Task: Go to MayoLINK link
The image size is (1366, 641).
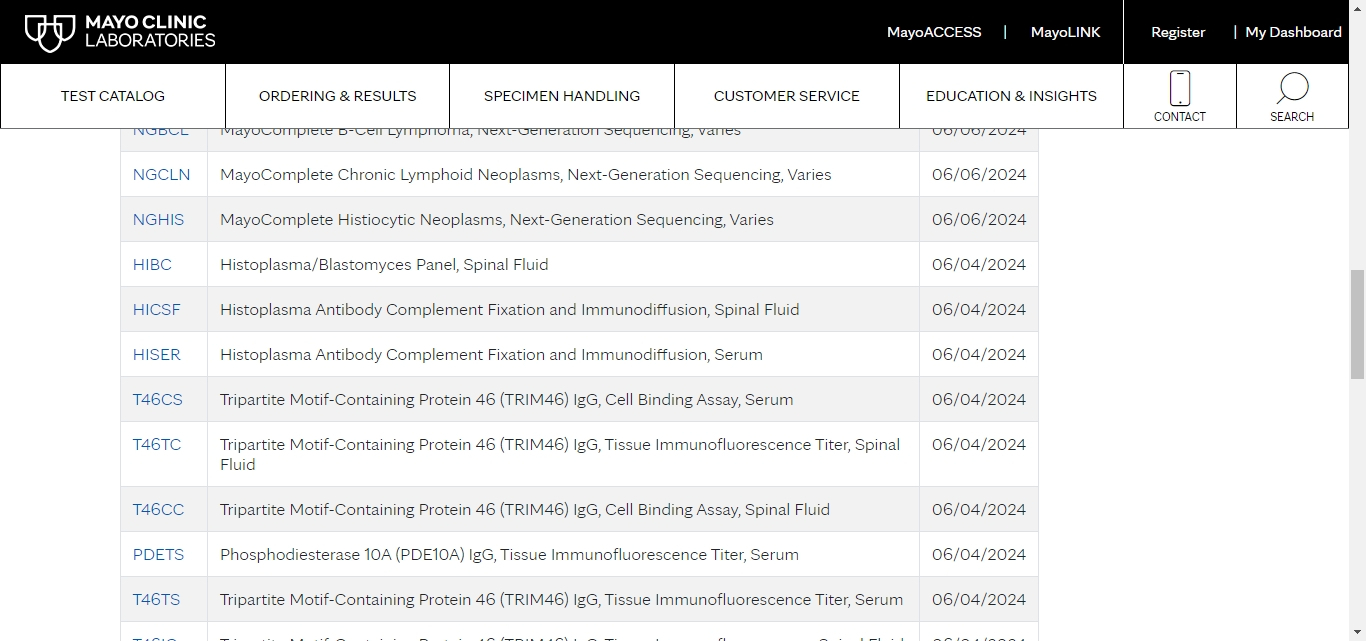Action: pyautogui.click(x=1065, y=32)
